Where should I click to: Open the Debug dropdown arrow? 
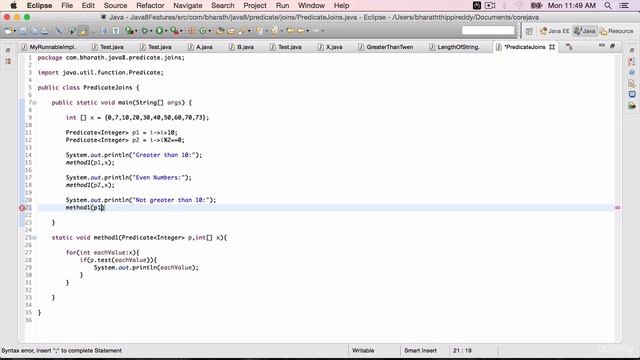[151, 31]
